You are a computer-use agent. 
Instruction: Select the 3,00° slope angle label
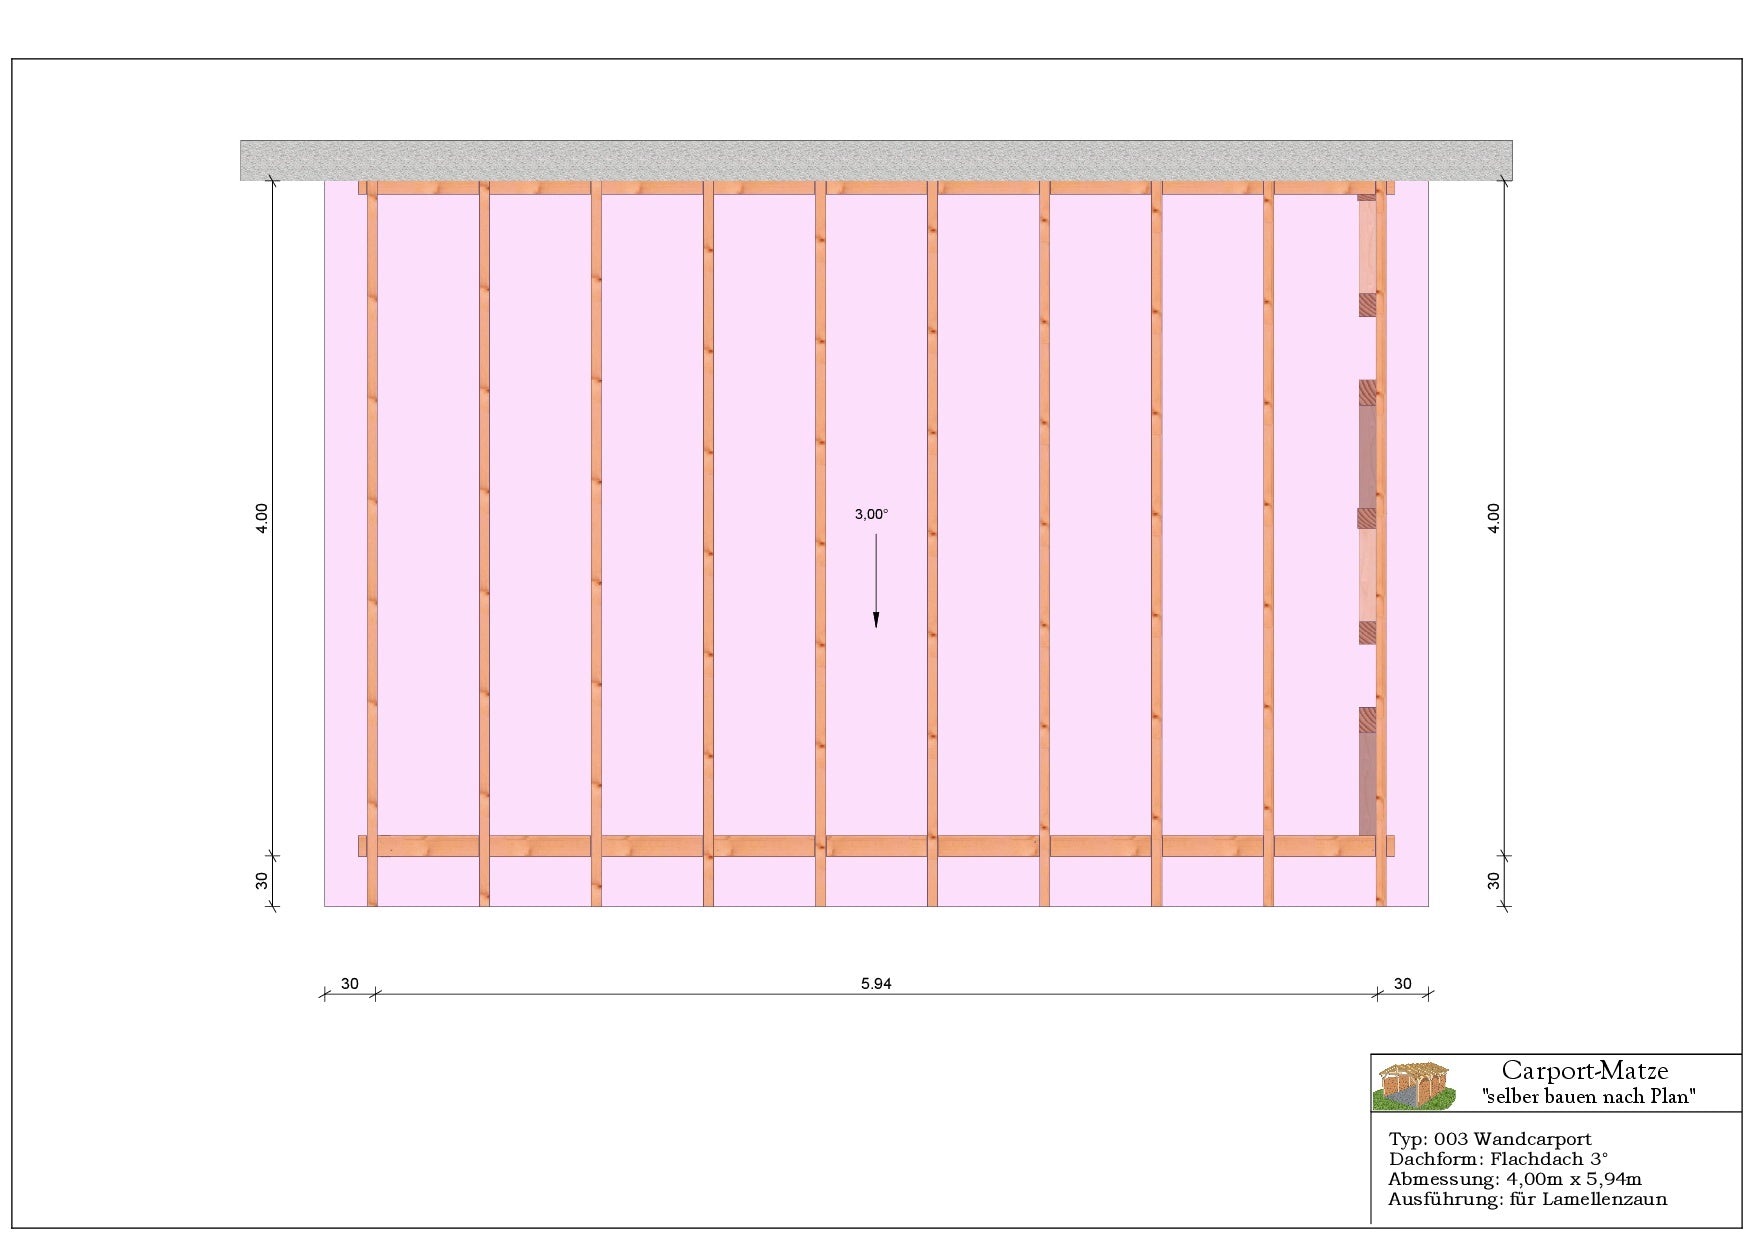point(871,514)
